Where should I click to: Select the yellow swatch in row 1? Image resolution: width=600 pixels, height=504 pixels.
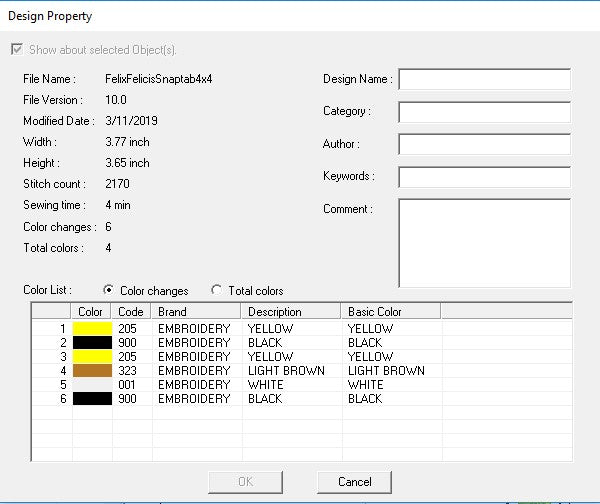click(92, 328)
